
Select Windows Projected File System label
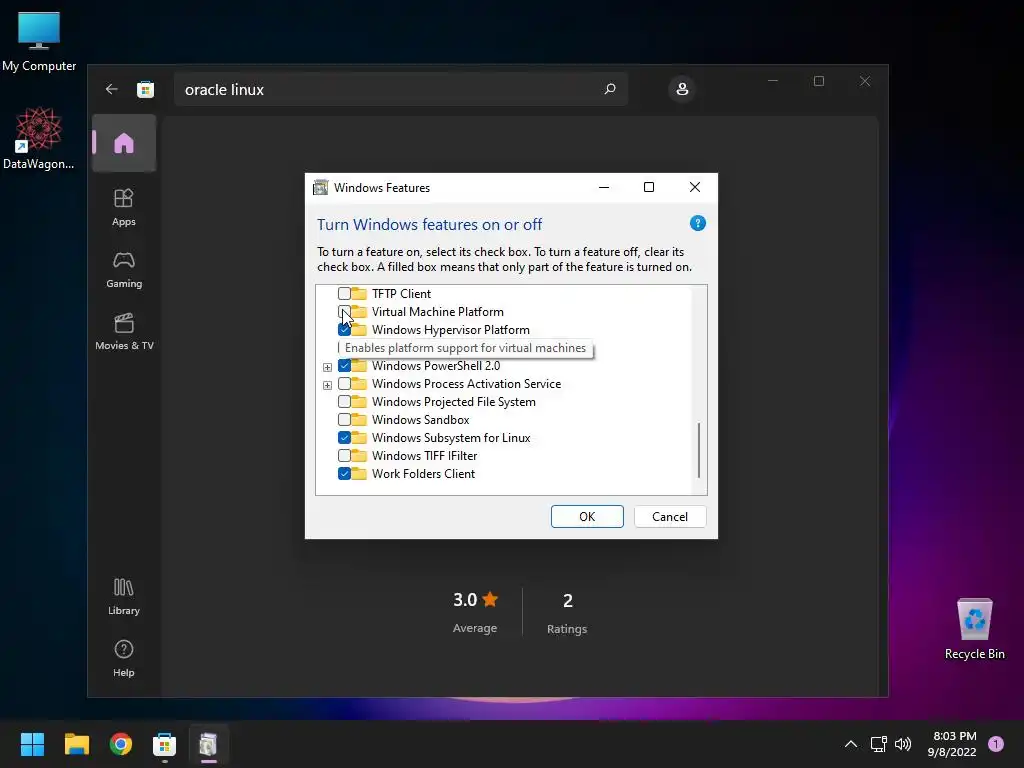pyautogui.click(x=453, y=402)
